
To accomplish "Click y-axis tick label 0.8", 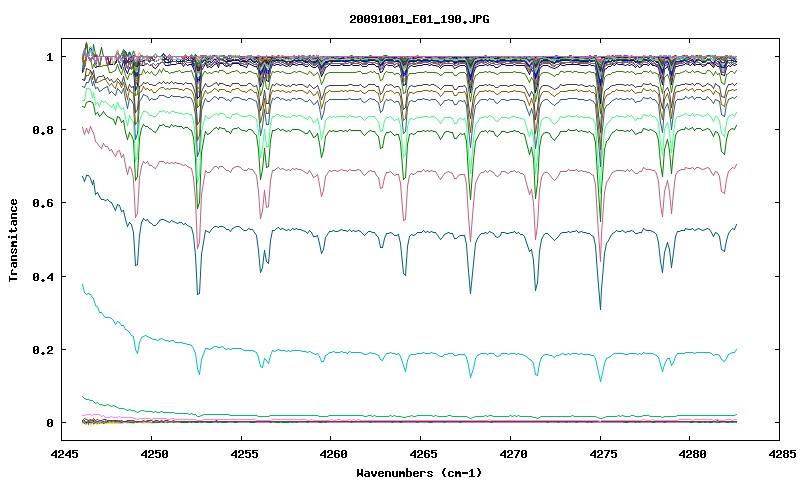I will [42, 130].
